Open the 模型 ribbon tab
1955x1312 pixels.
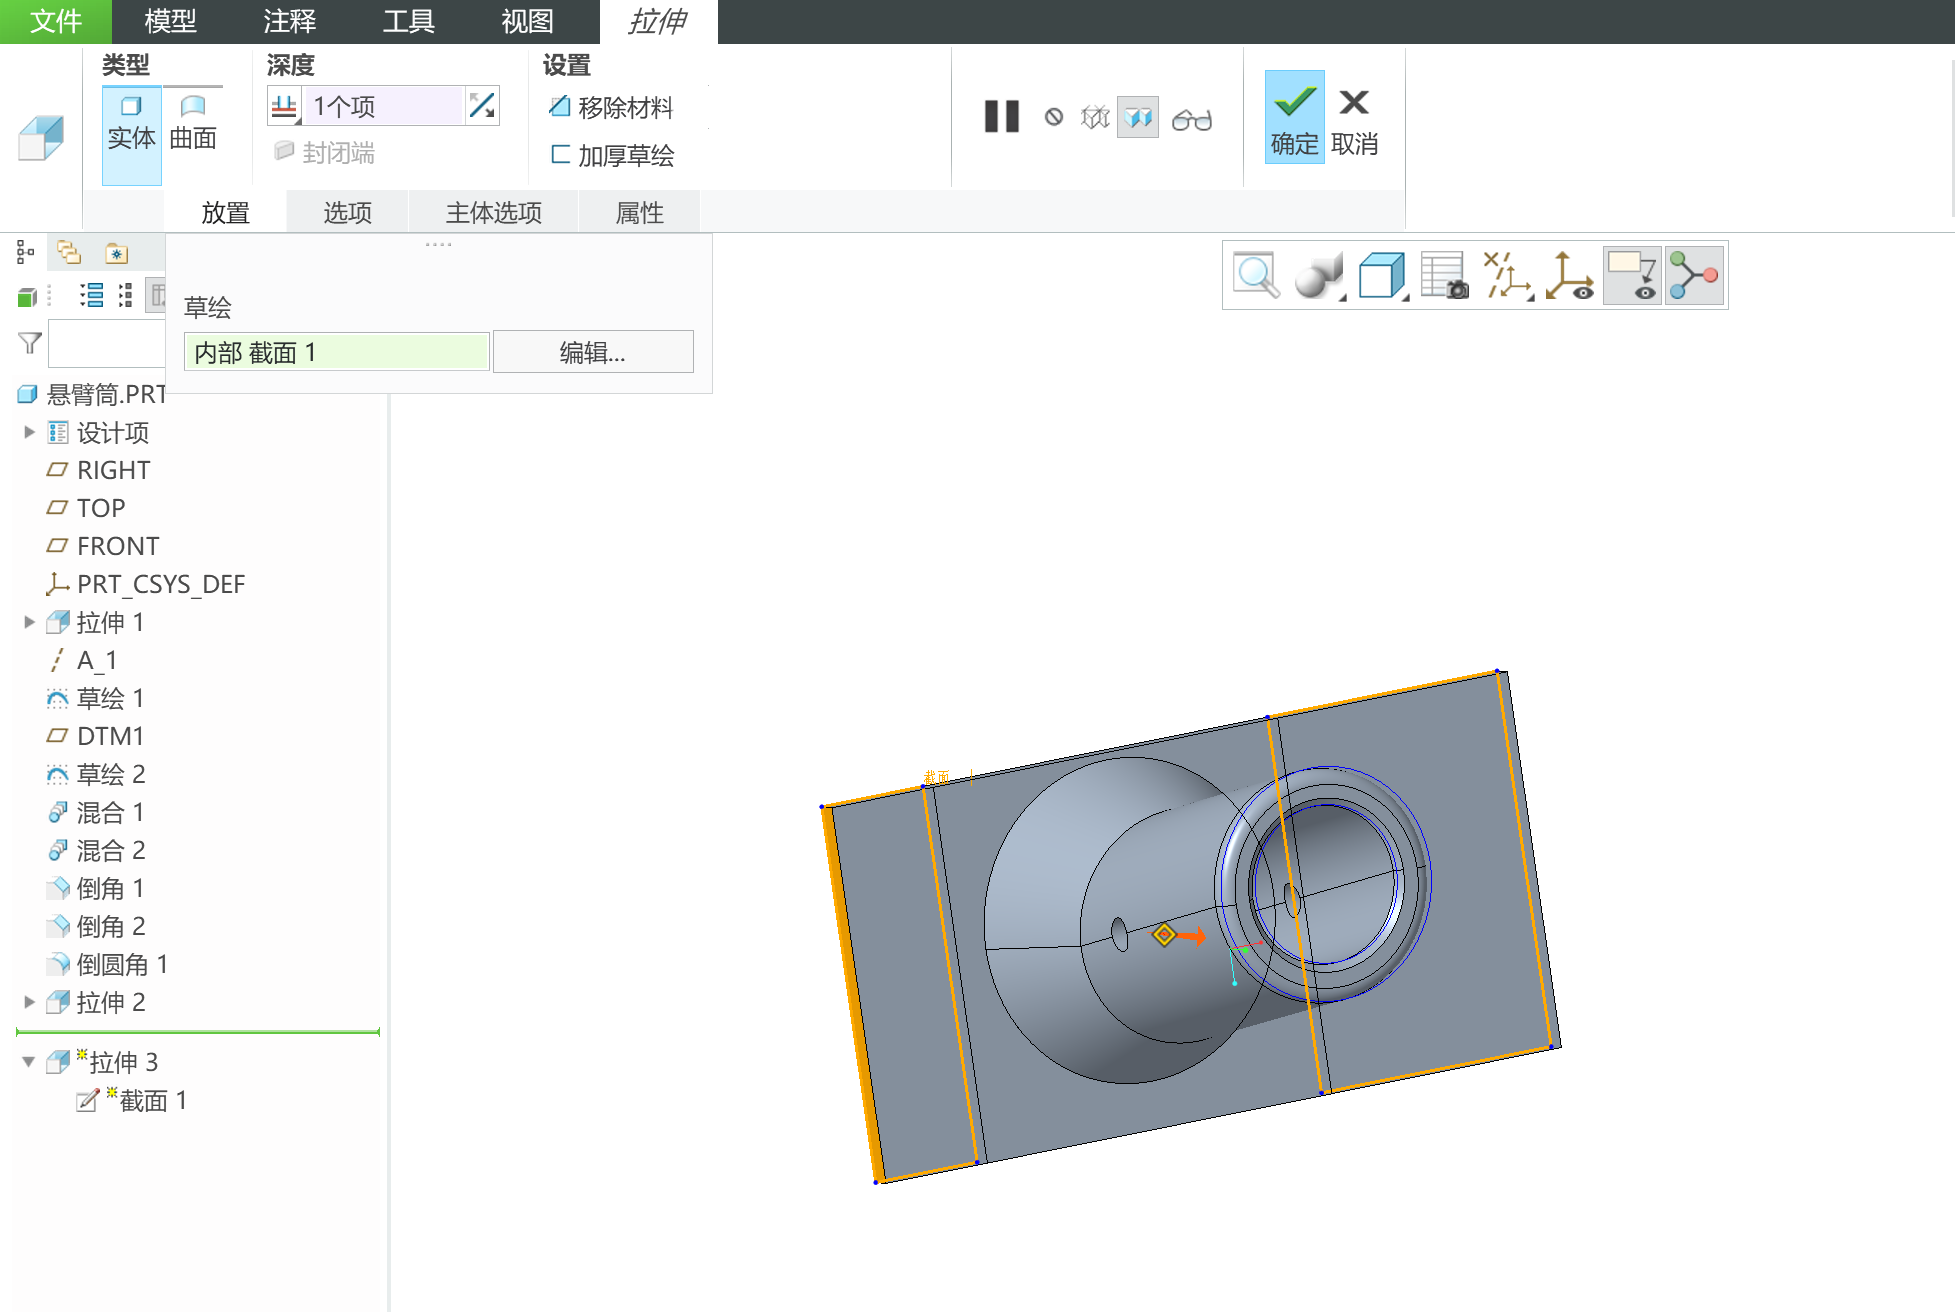point(170,21)
